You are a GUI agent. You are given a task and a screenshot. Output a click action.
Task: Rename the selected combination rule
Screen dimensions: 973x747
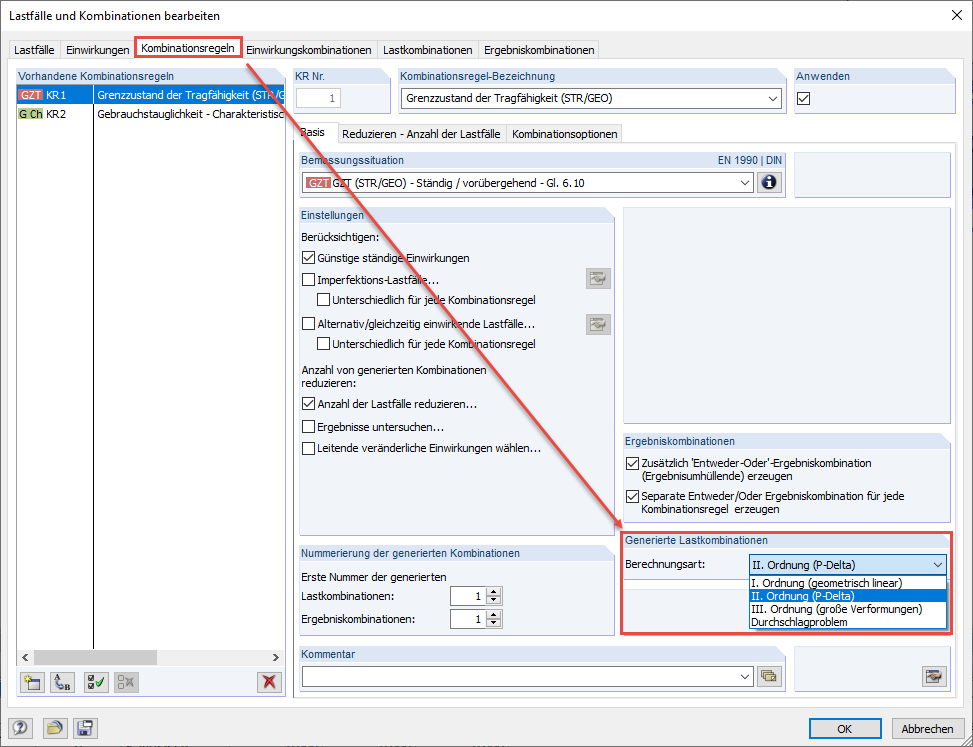[63, 682]
